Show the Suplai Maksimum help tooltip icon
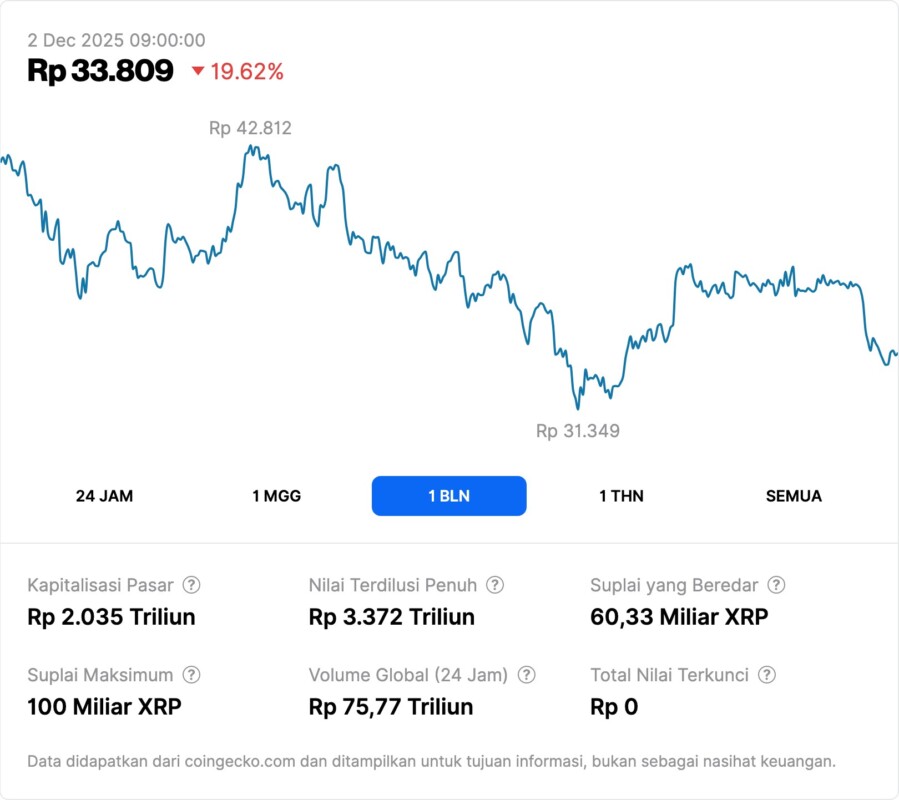This screenshot has height=800, width=899. [x=191, y=675]
